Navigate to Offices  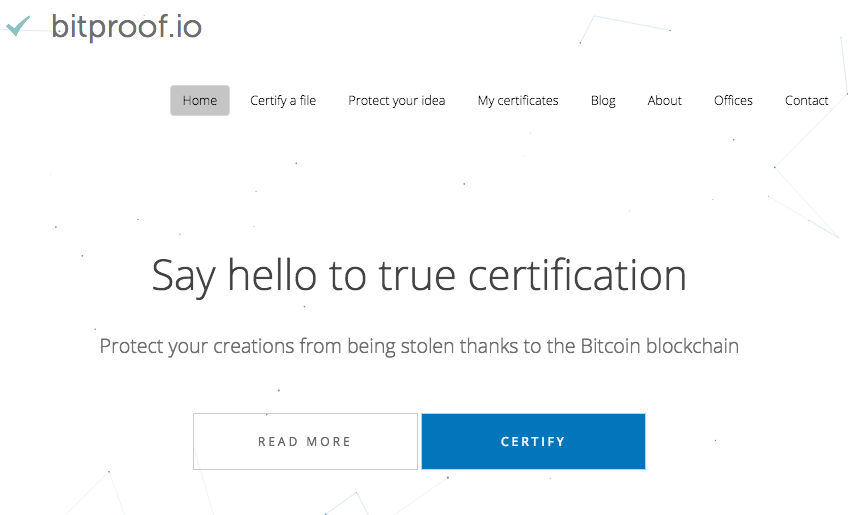tap(733, 100)
